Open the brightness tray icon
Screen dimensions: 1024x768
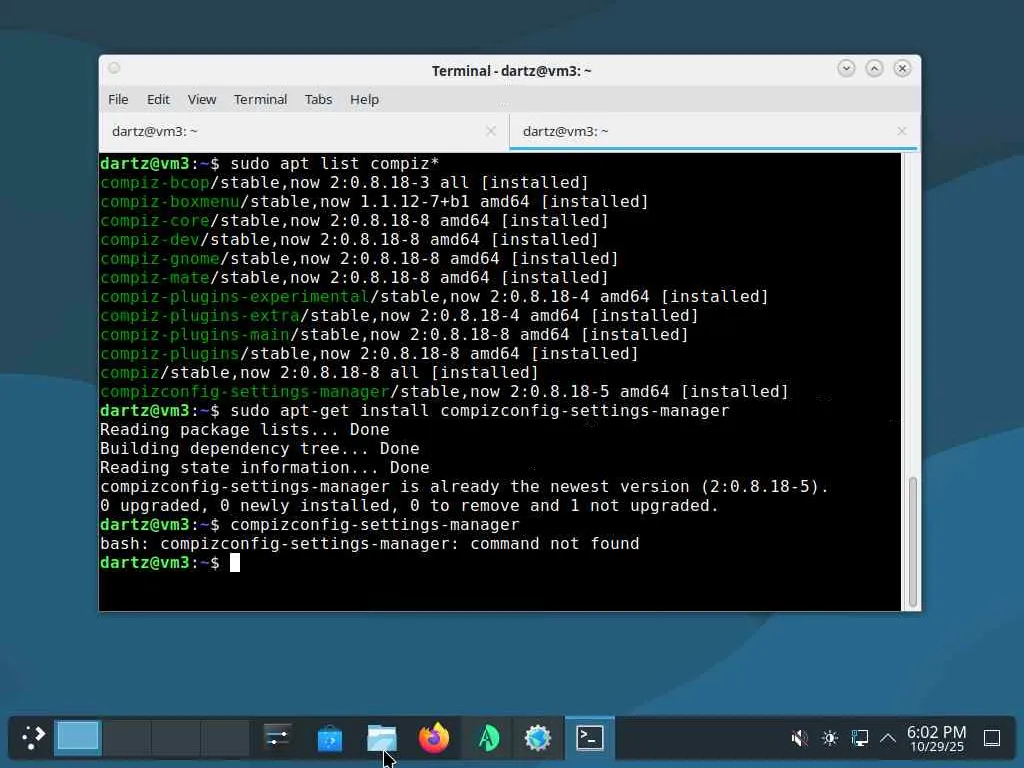click(830, 739)
